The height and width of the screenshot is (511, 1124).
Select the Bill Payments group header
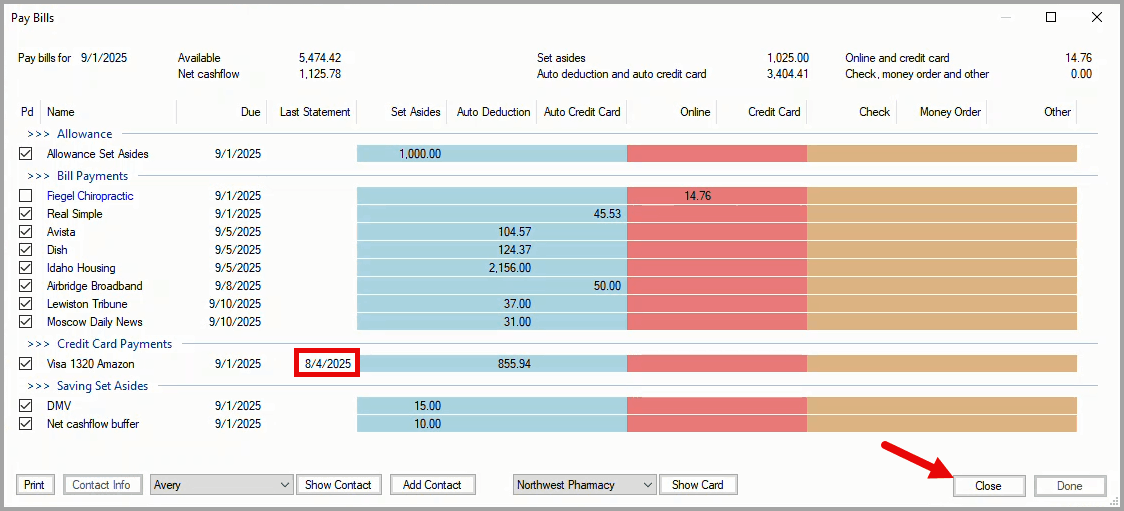click(92, 176)
